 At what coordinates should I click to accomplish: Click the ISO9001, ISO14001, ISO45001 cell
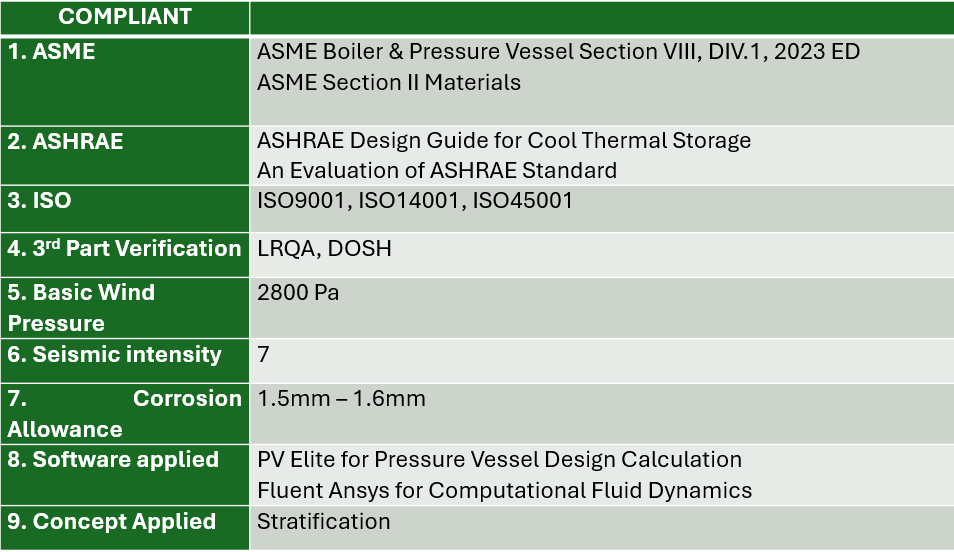tap(601, 209)
